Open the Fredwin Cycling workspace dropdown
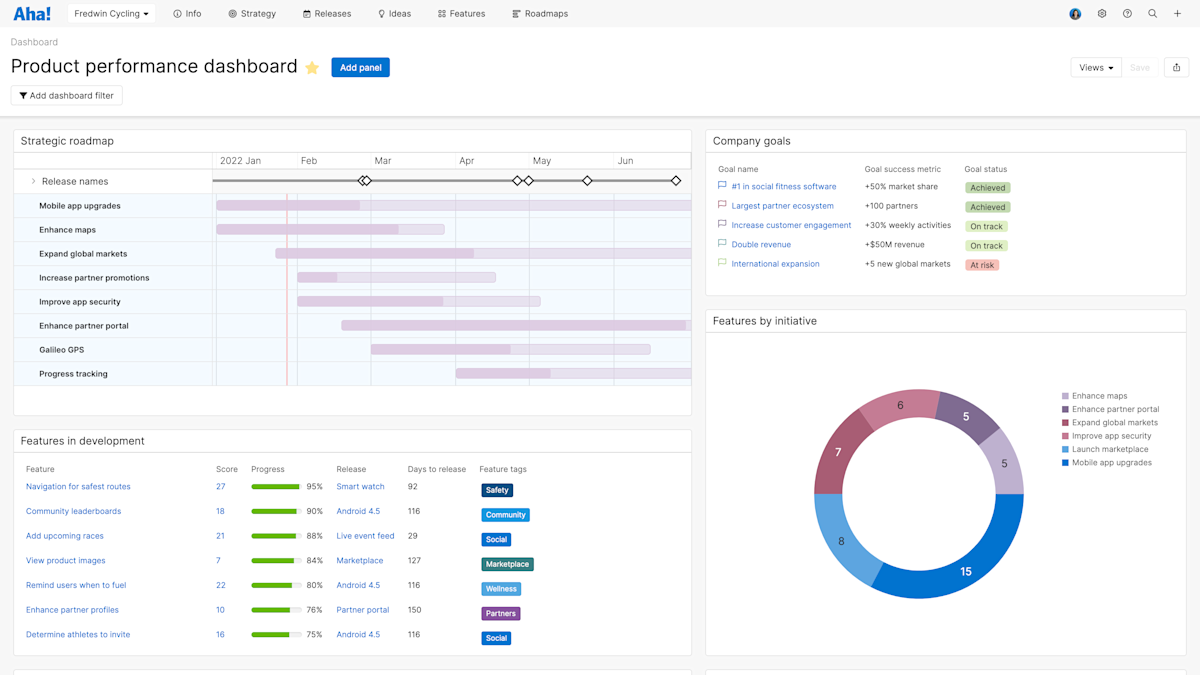Viewport: 1200px width, 675px height. (x=110, y=14)
